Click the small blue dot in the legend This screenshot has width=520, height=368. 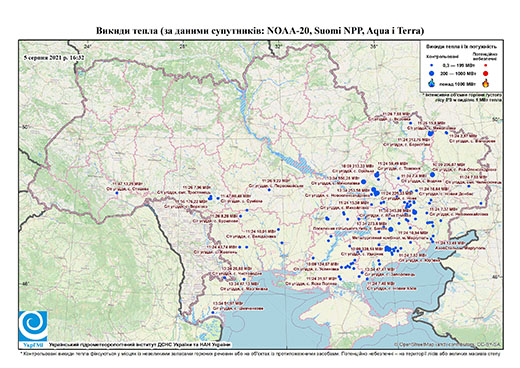pos(432,65)
